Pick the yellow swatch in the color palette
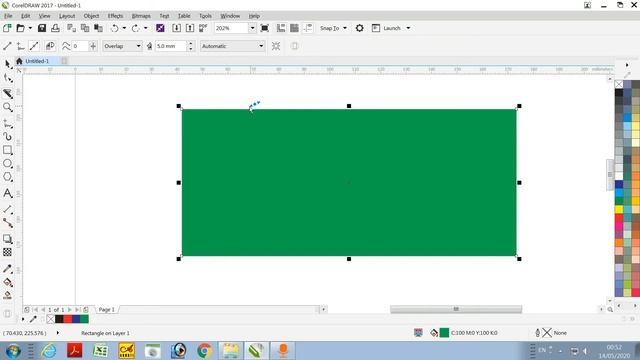 [619, 209]
